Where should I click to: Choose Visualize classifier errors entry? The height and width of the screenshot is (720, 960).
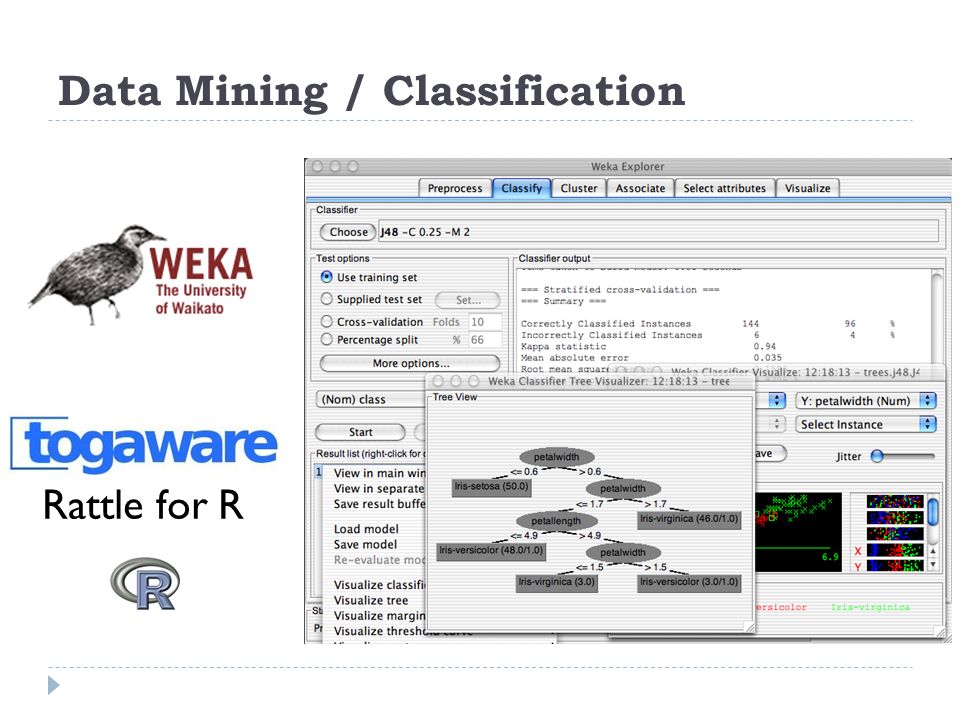tap(379, 585)
